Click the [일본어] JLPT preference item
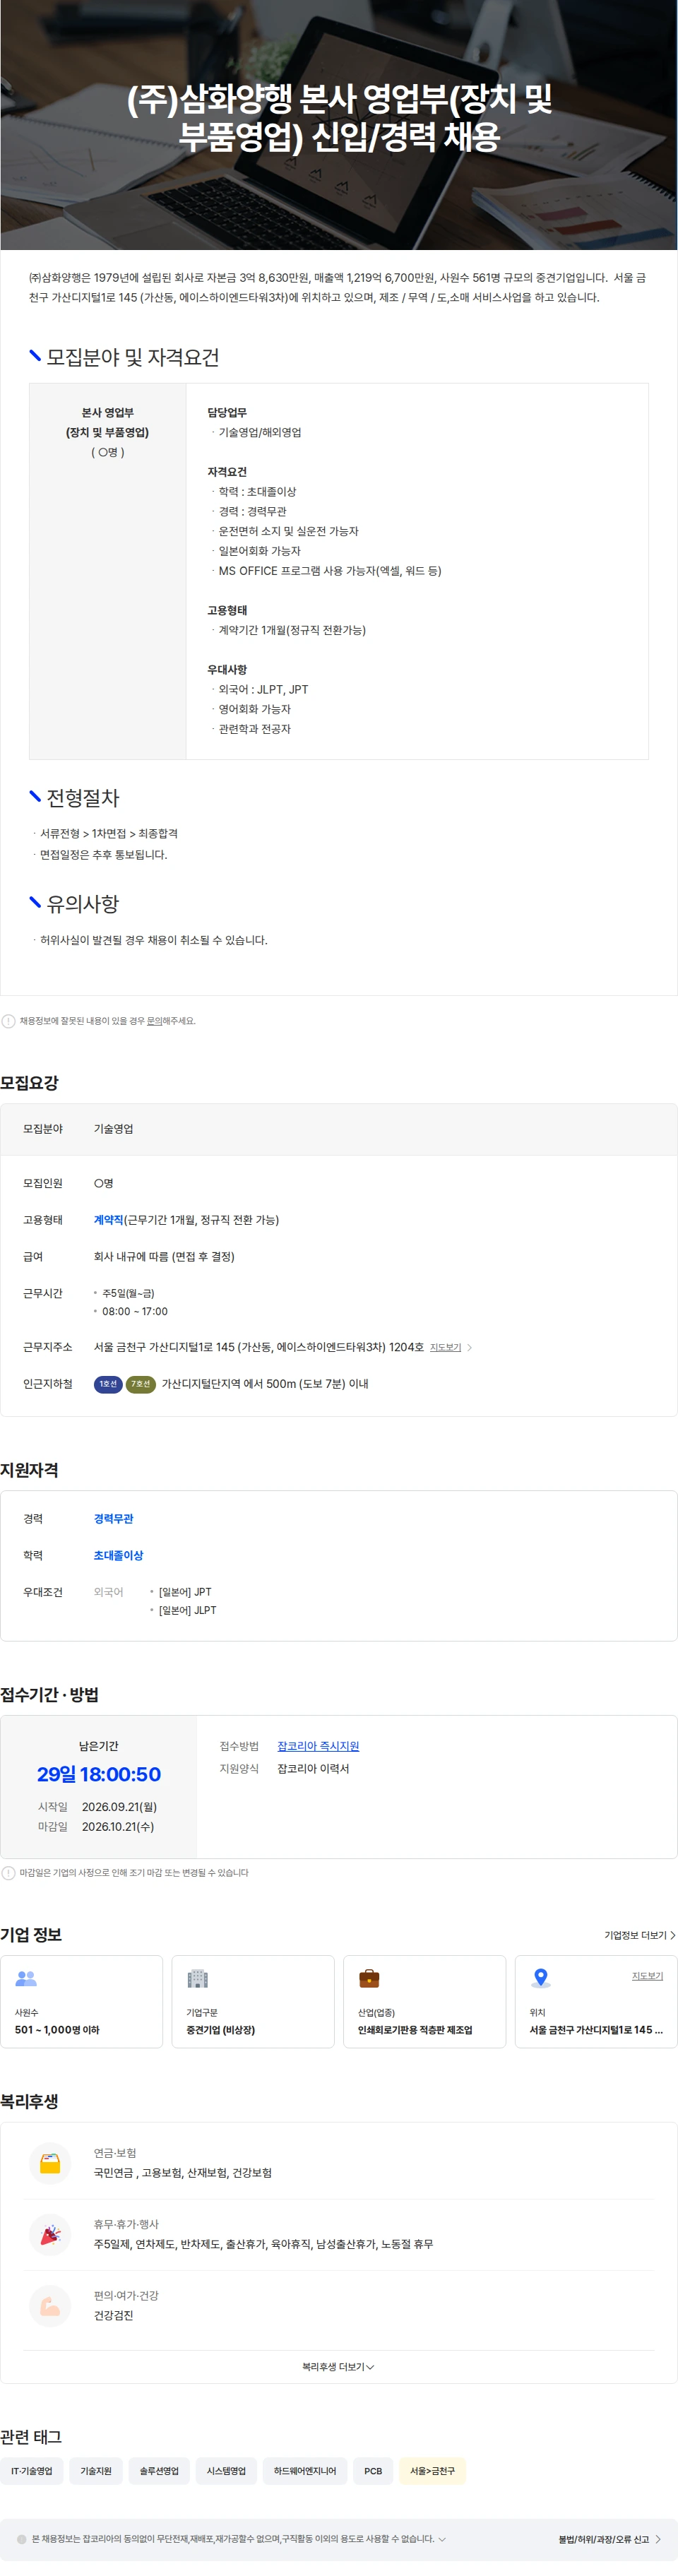The width and height of the screenshot is (678, 2576). click(x=187, y=1610)
